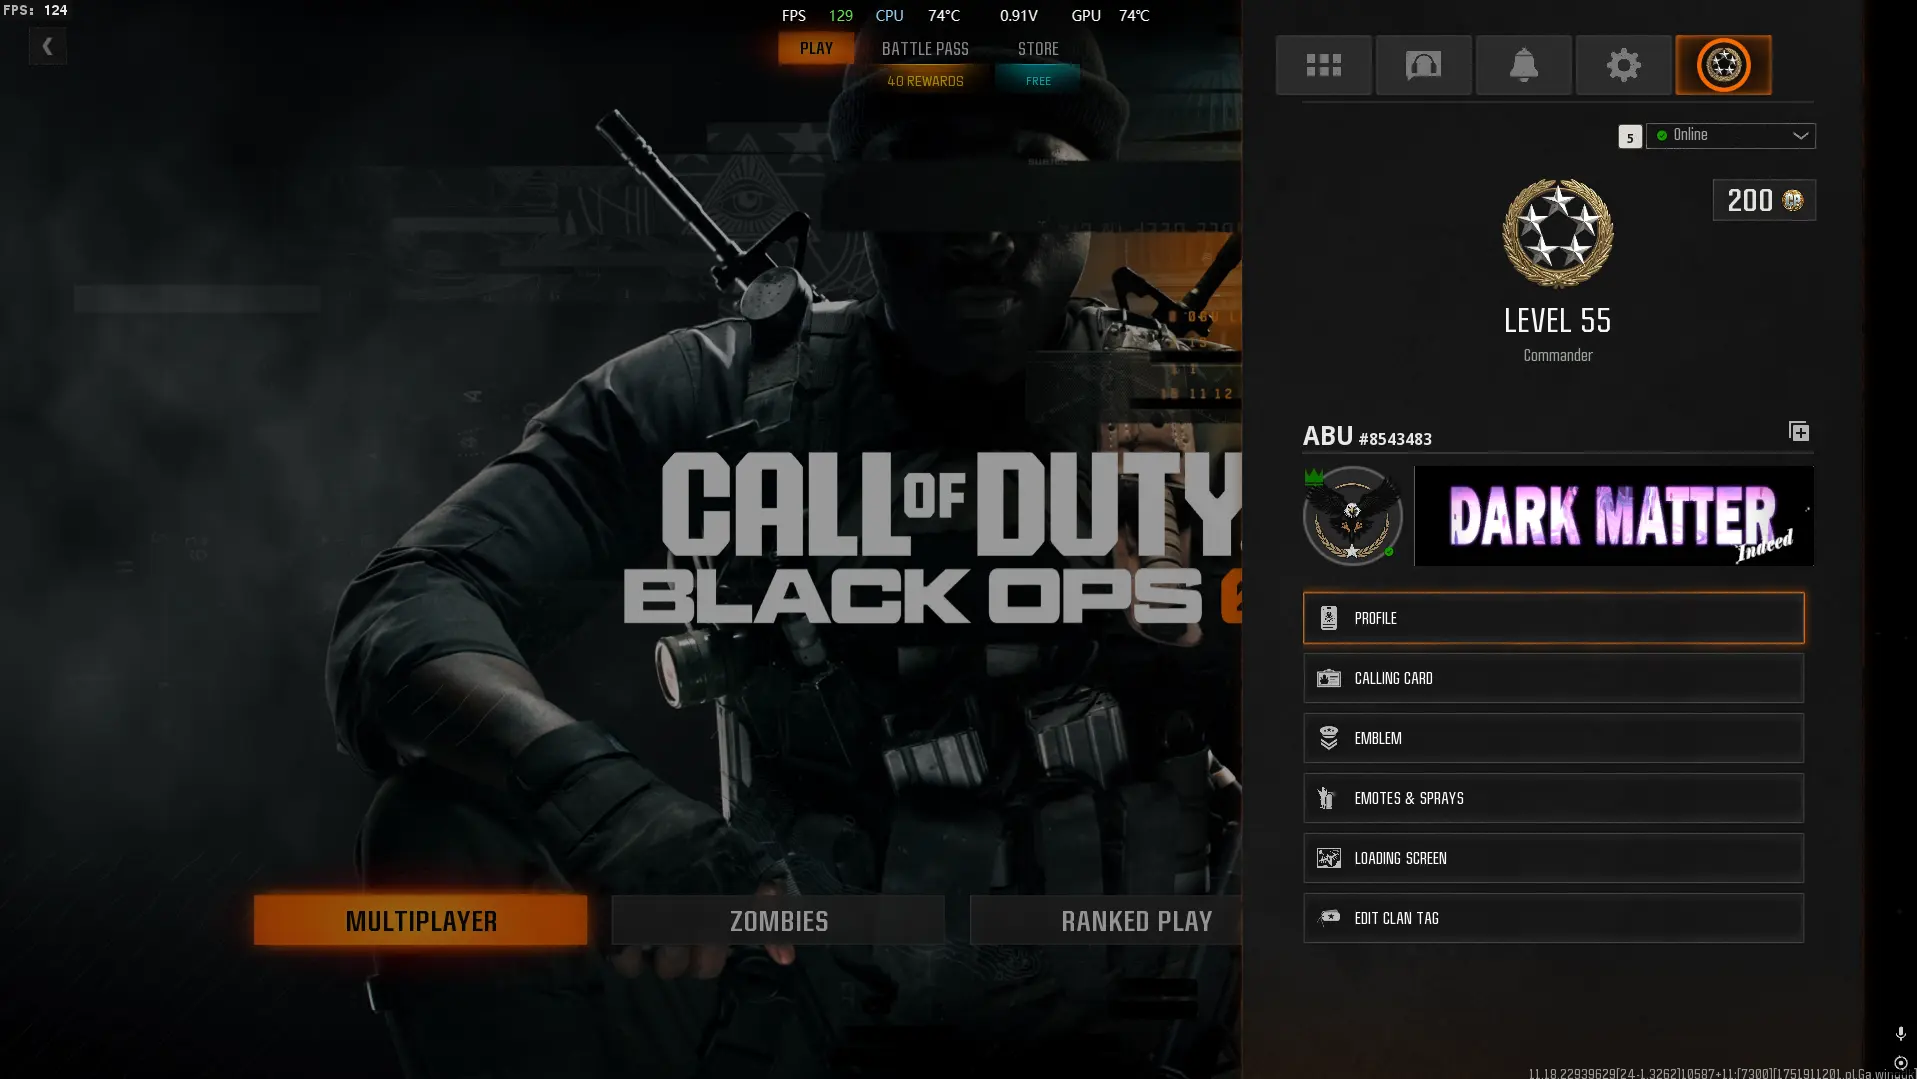This screenshot has height=1079, width=1917.
Task: Click the eagle player emblem
Action: 1352,516
